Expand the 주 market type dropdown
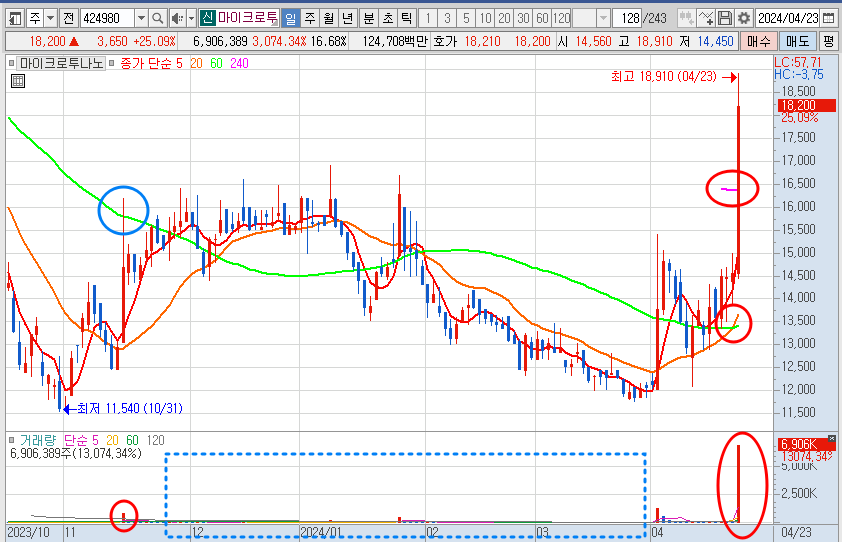This screenshot has width=842, height=542. (x=50, y=19)
